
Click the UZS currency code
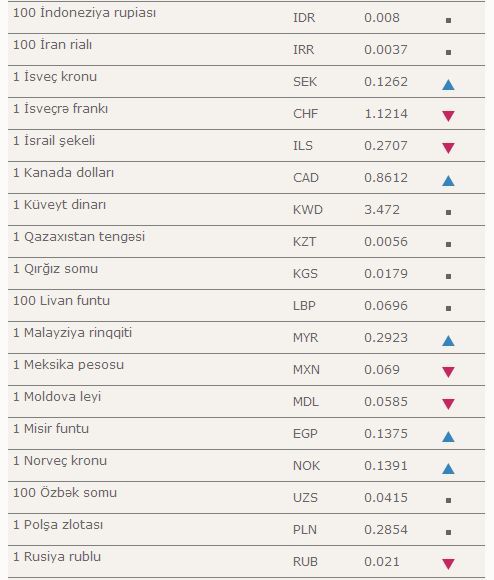[x=305, y=498]
